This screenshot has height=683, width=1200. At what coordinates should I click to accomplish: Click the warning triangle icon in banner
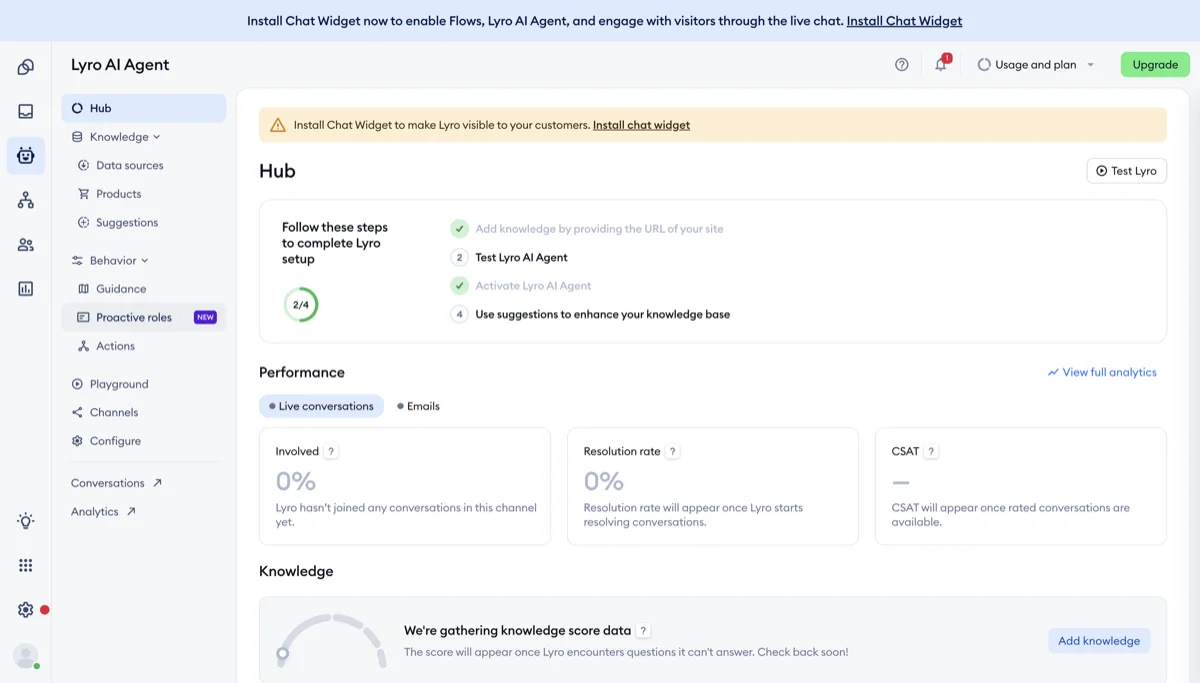pos(278,125)
